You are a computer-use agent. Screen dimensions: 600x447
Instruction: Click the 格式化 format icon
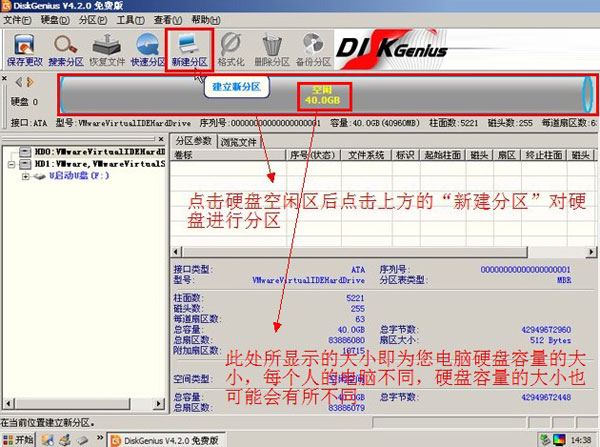(x=231, y=50)
